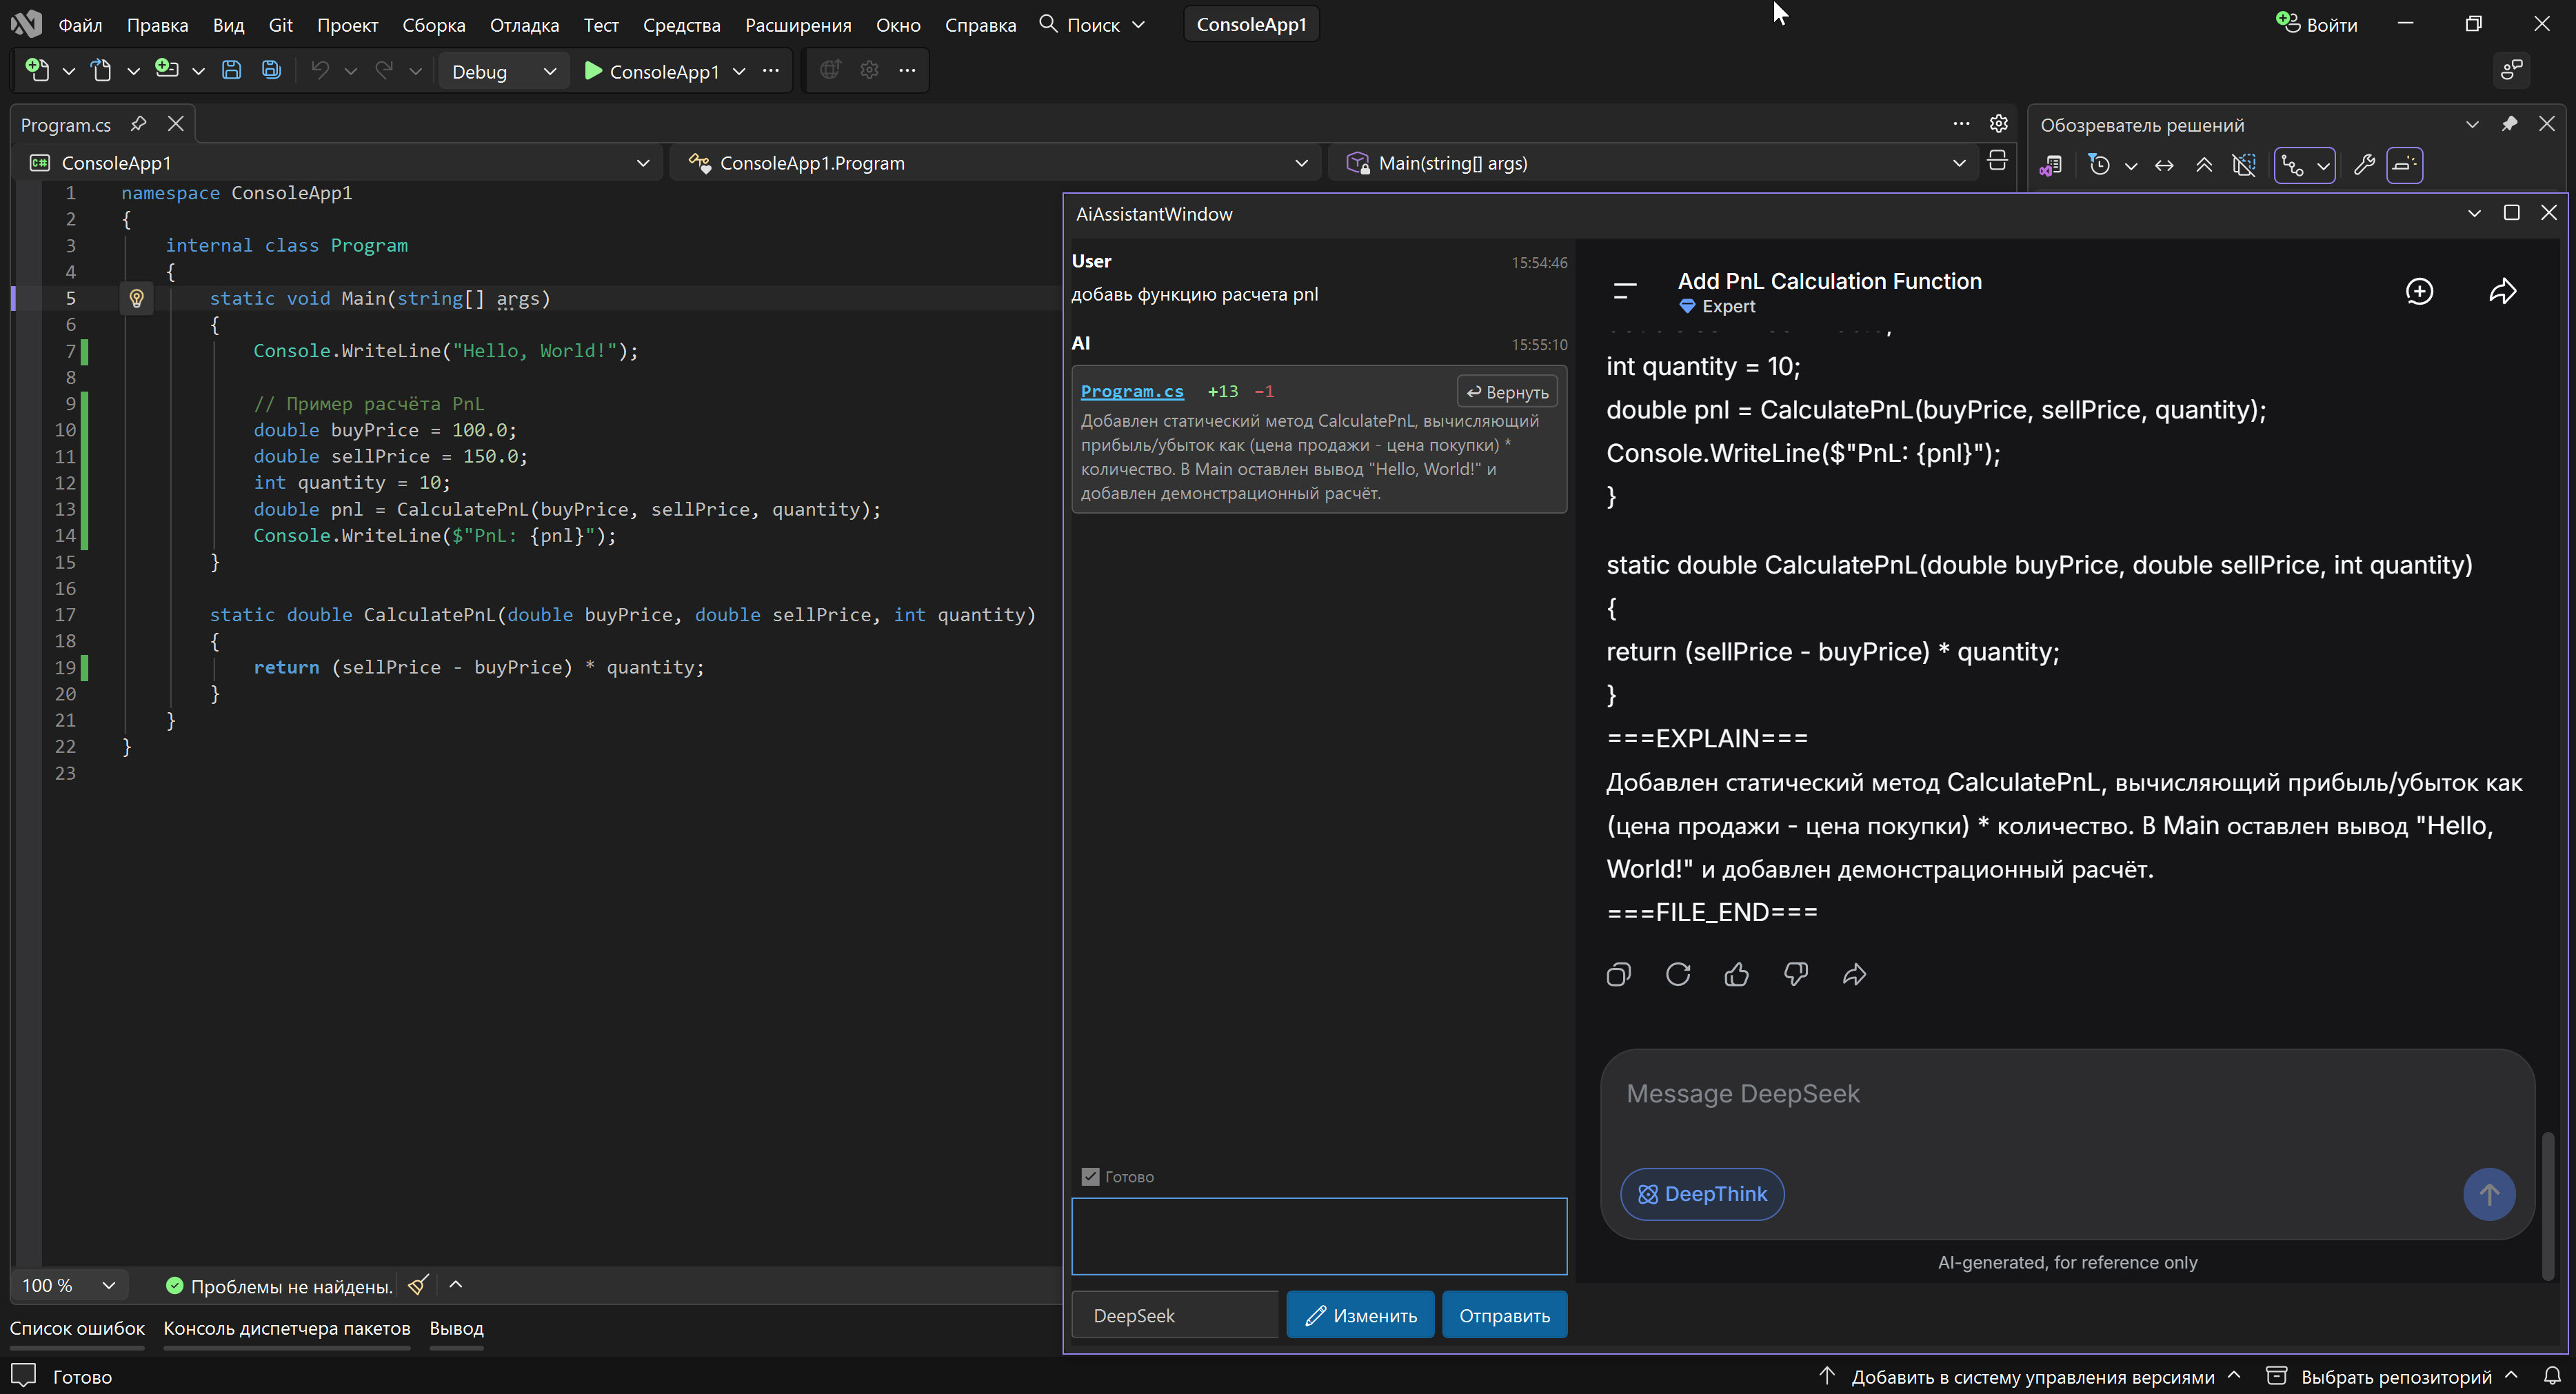Open the 100 % zoom dropdown
This screenshot has width=2576, height=1394.
(69, 1285)
